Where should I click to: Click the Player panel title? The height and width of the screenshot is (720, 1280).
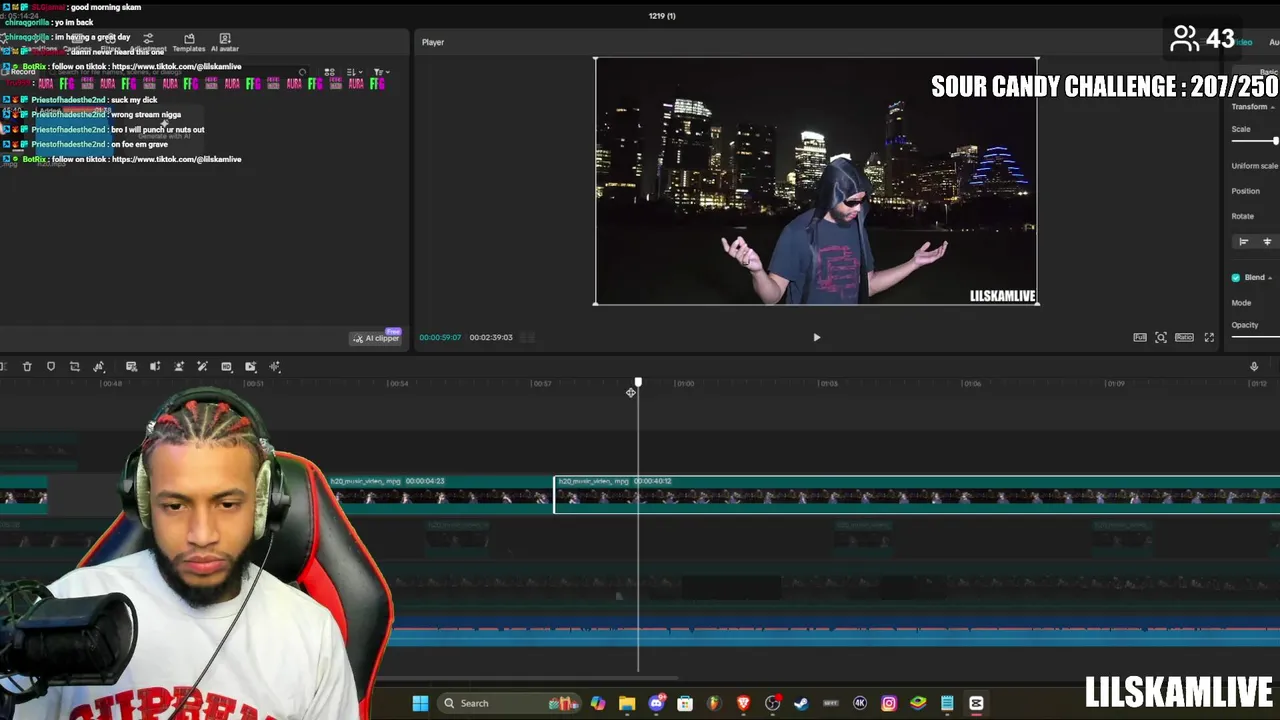click(433, 42)
